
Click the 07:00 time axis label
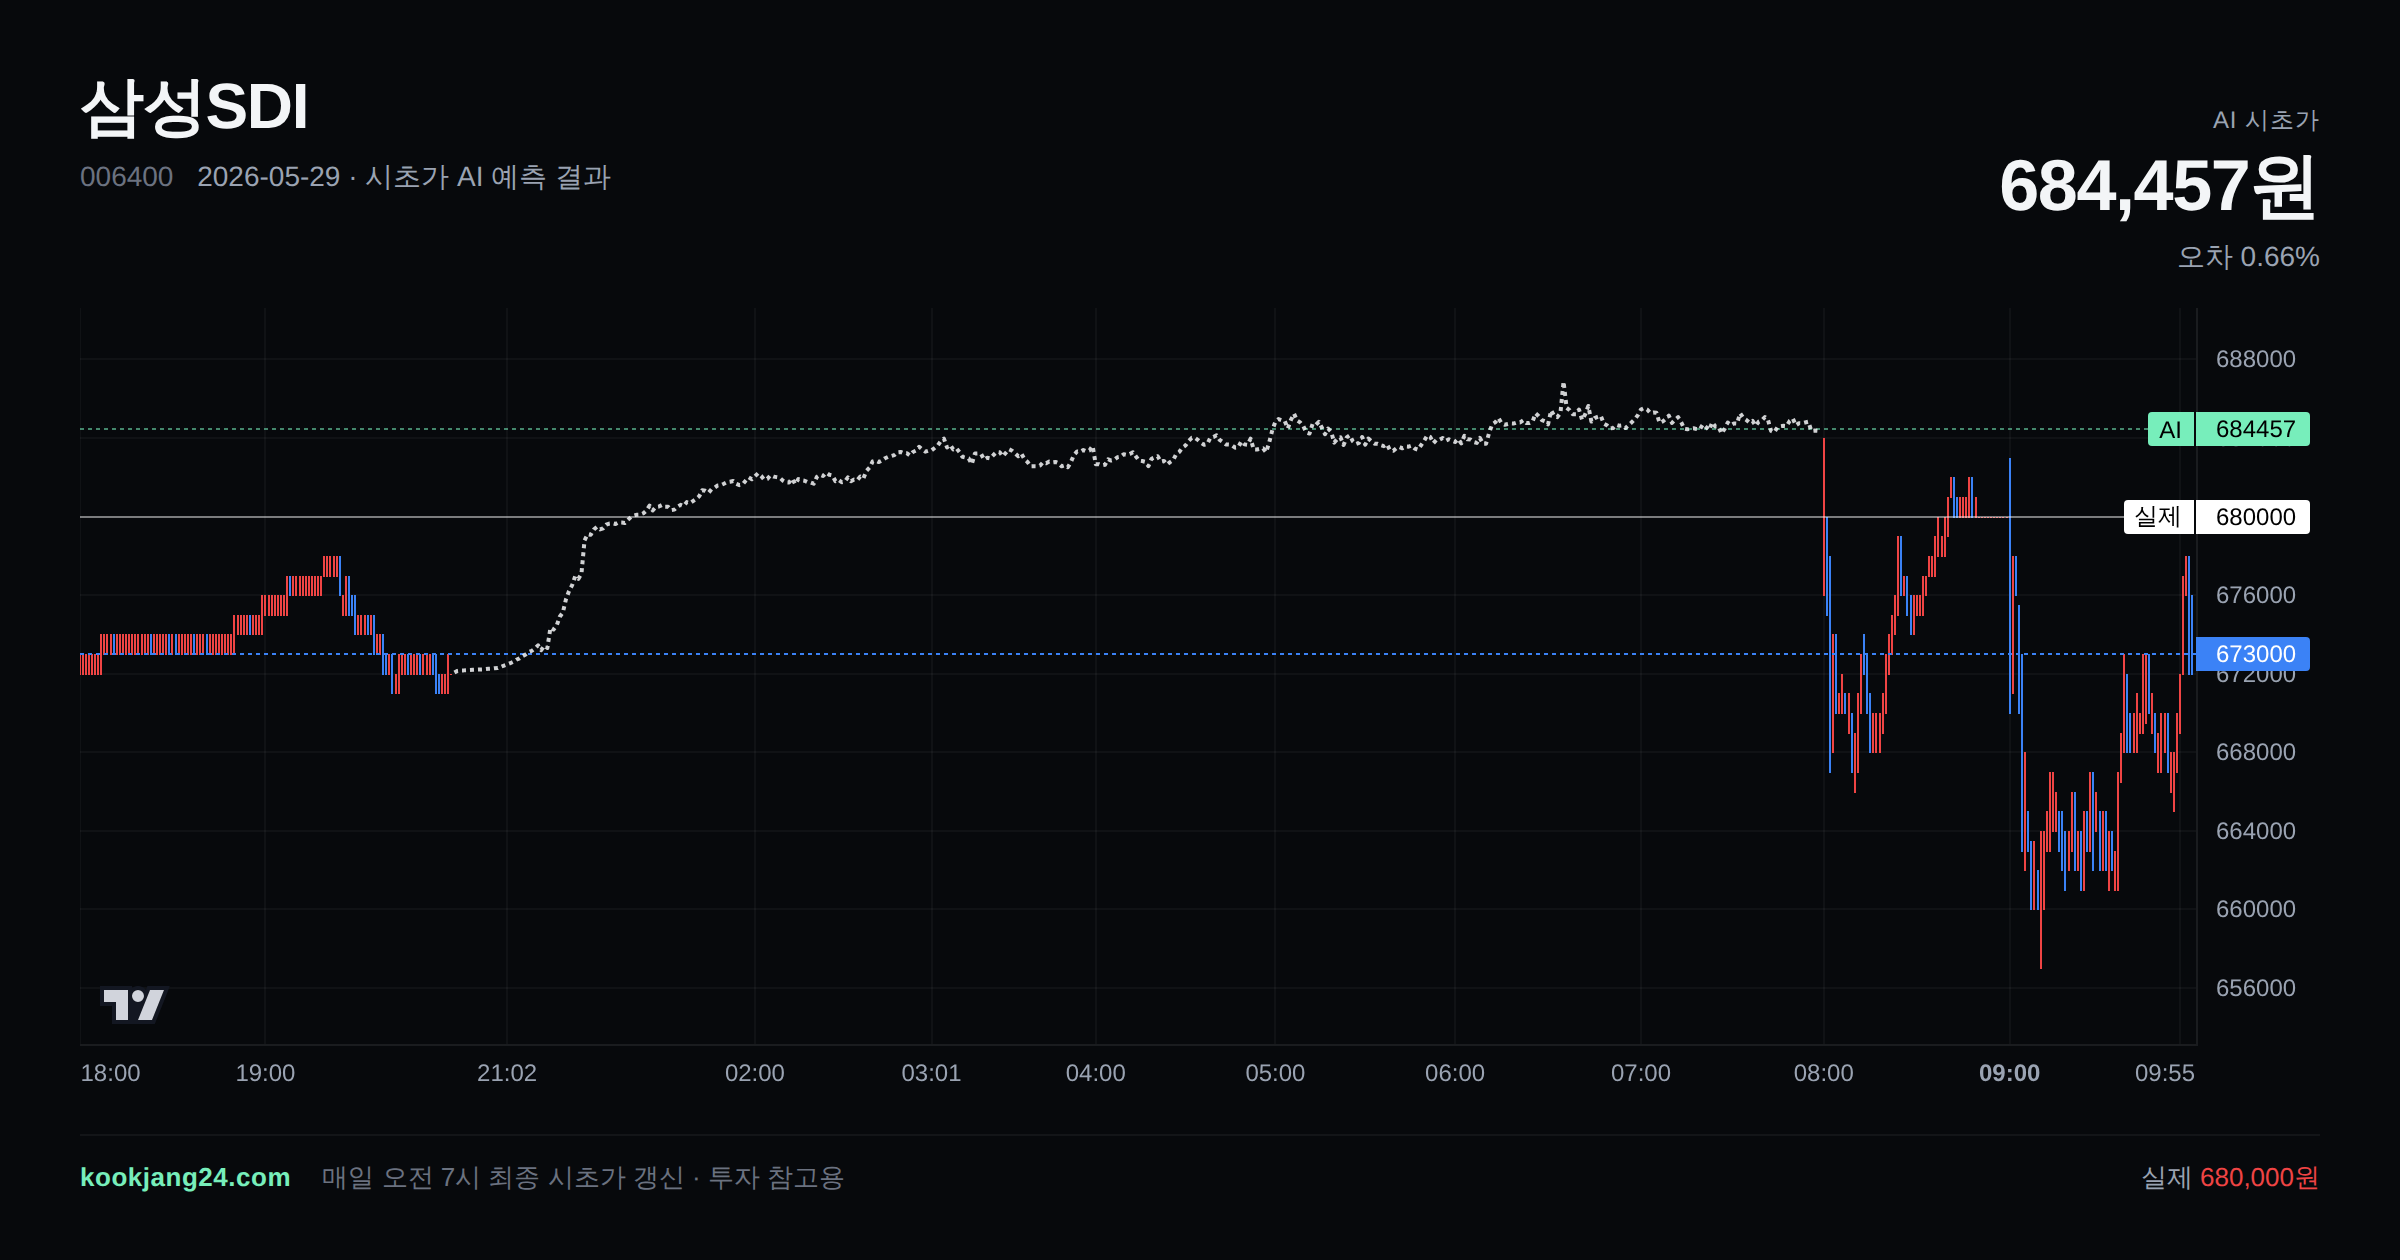(1641, 1073)
